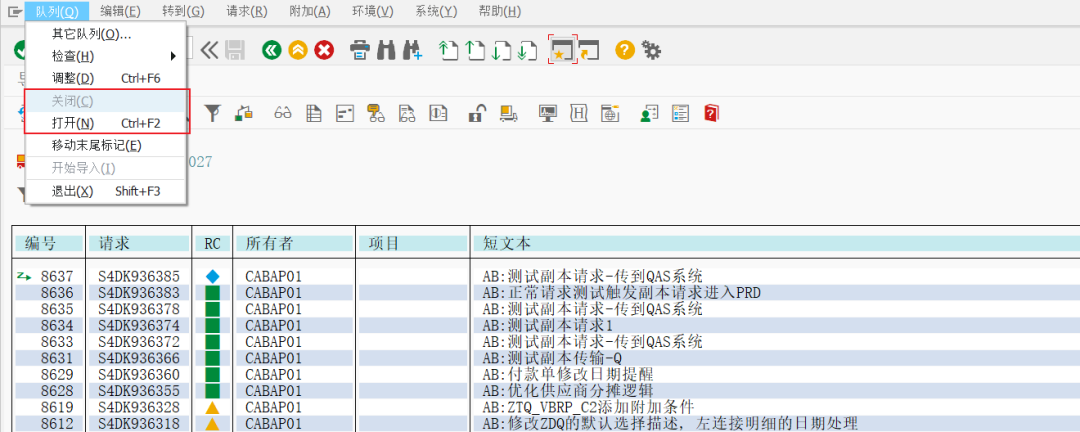Select 其它队列(O)... from the dropdown menu
This screenshot has width=1080, height=432.
105,34
